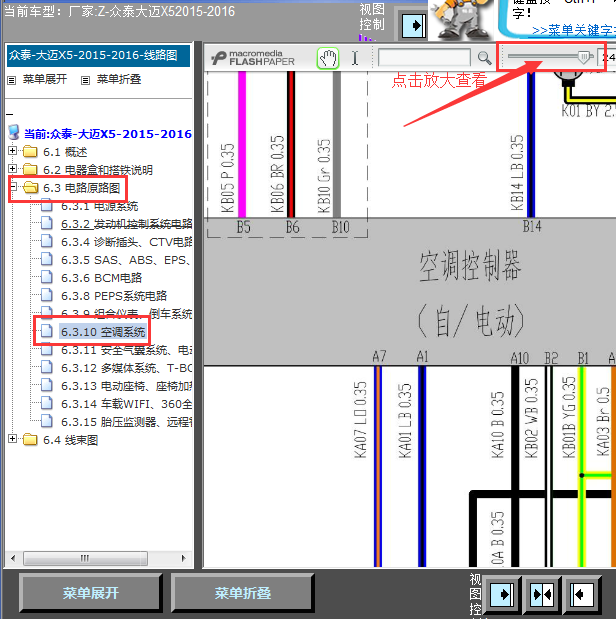
Task: Click the 6.4 线束图 folder icon
Action: click(30, 439)
